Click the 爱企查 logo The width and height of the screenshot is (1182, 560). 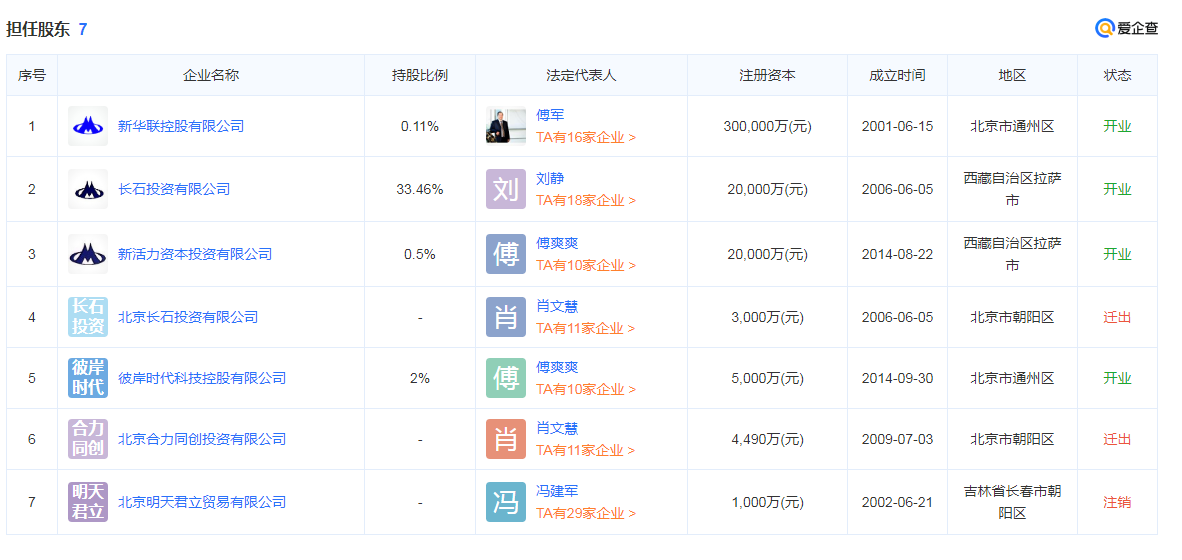(x=1126, y=29)
